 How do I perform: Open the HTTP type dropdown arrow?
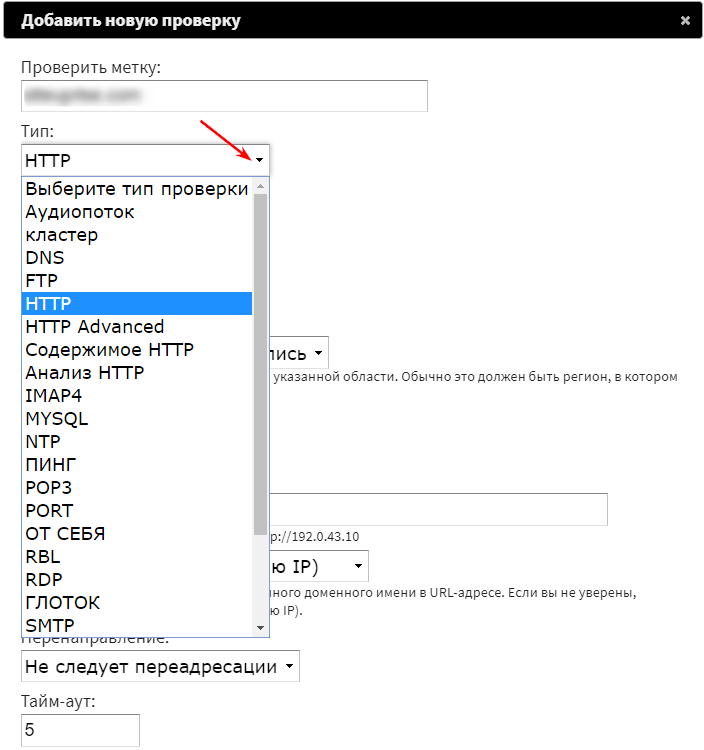259,160
